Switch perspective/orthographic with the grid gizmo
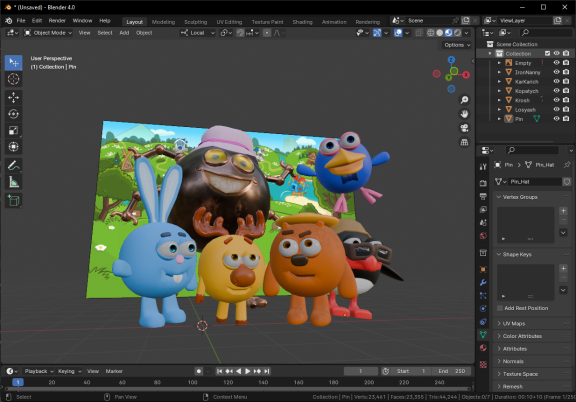Image resolution: width=576 pixels, height=402 pixels. click(465, 142)
